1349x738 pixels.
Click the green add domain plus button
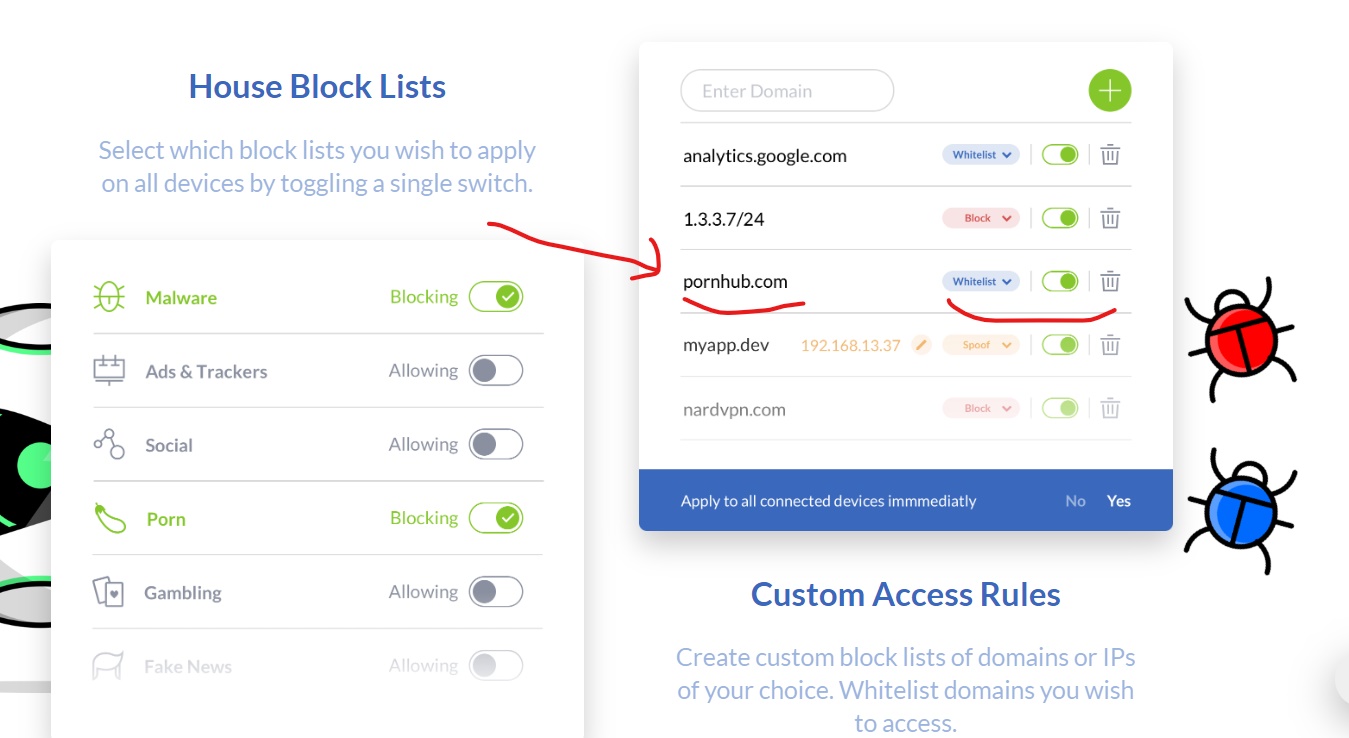pos(1109,91)
